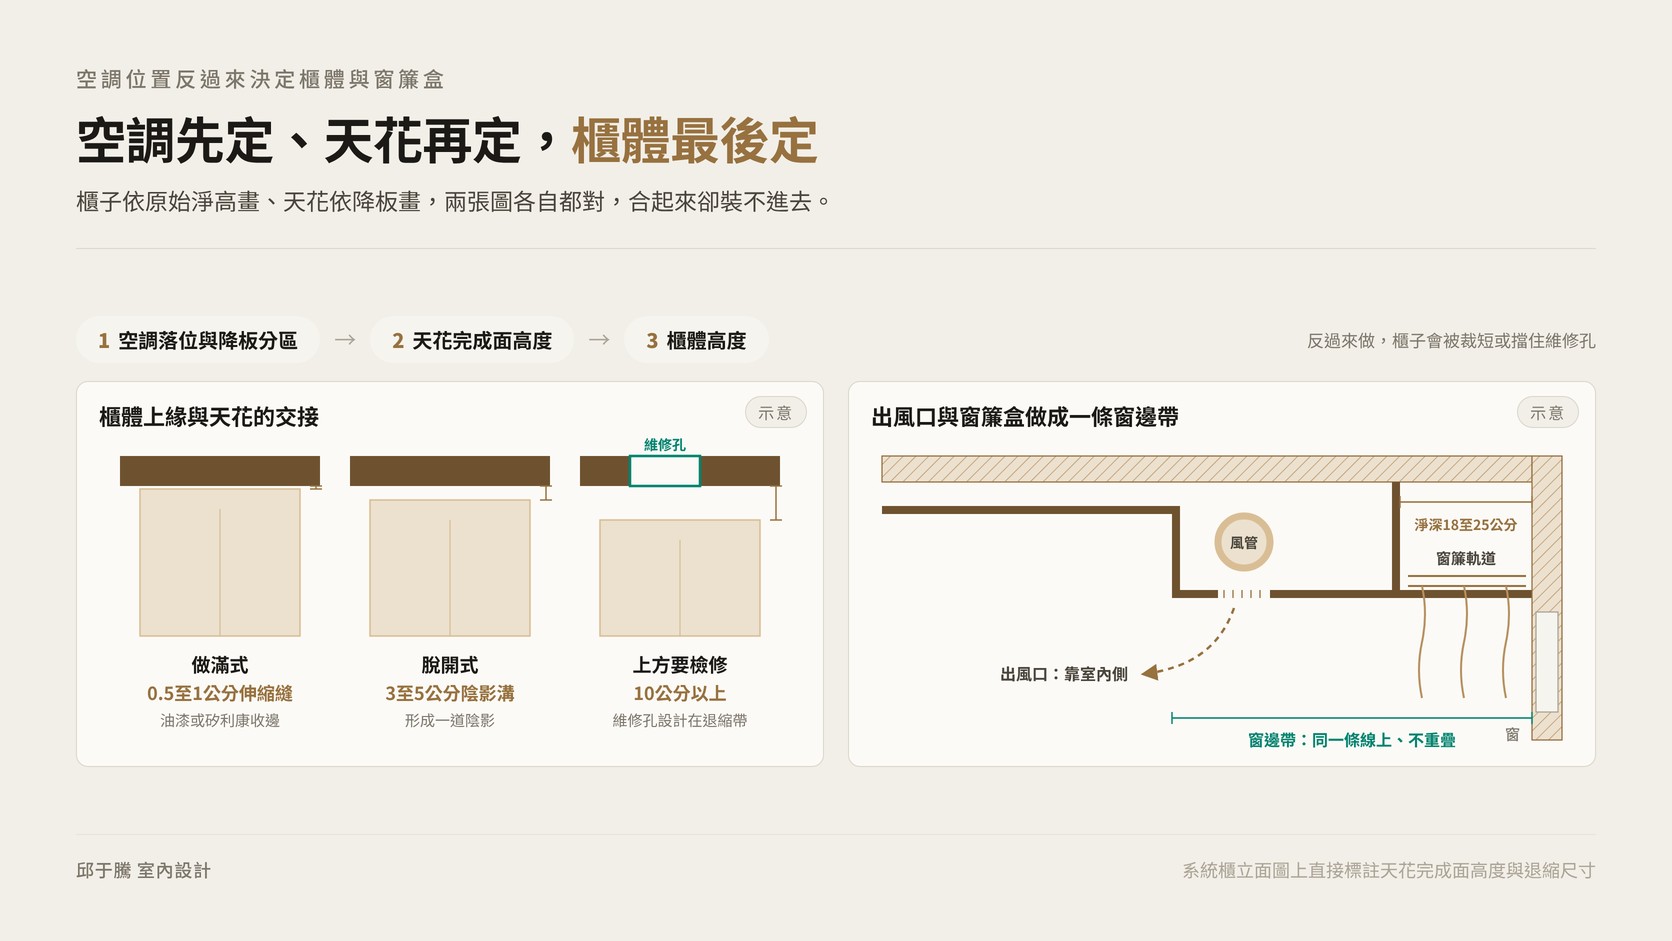Click the text 0.5至1公分伸縮縫
This screenshot has width=1672, height=941.
tap(220, 693)
